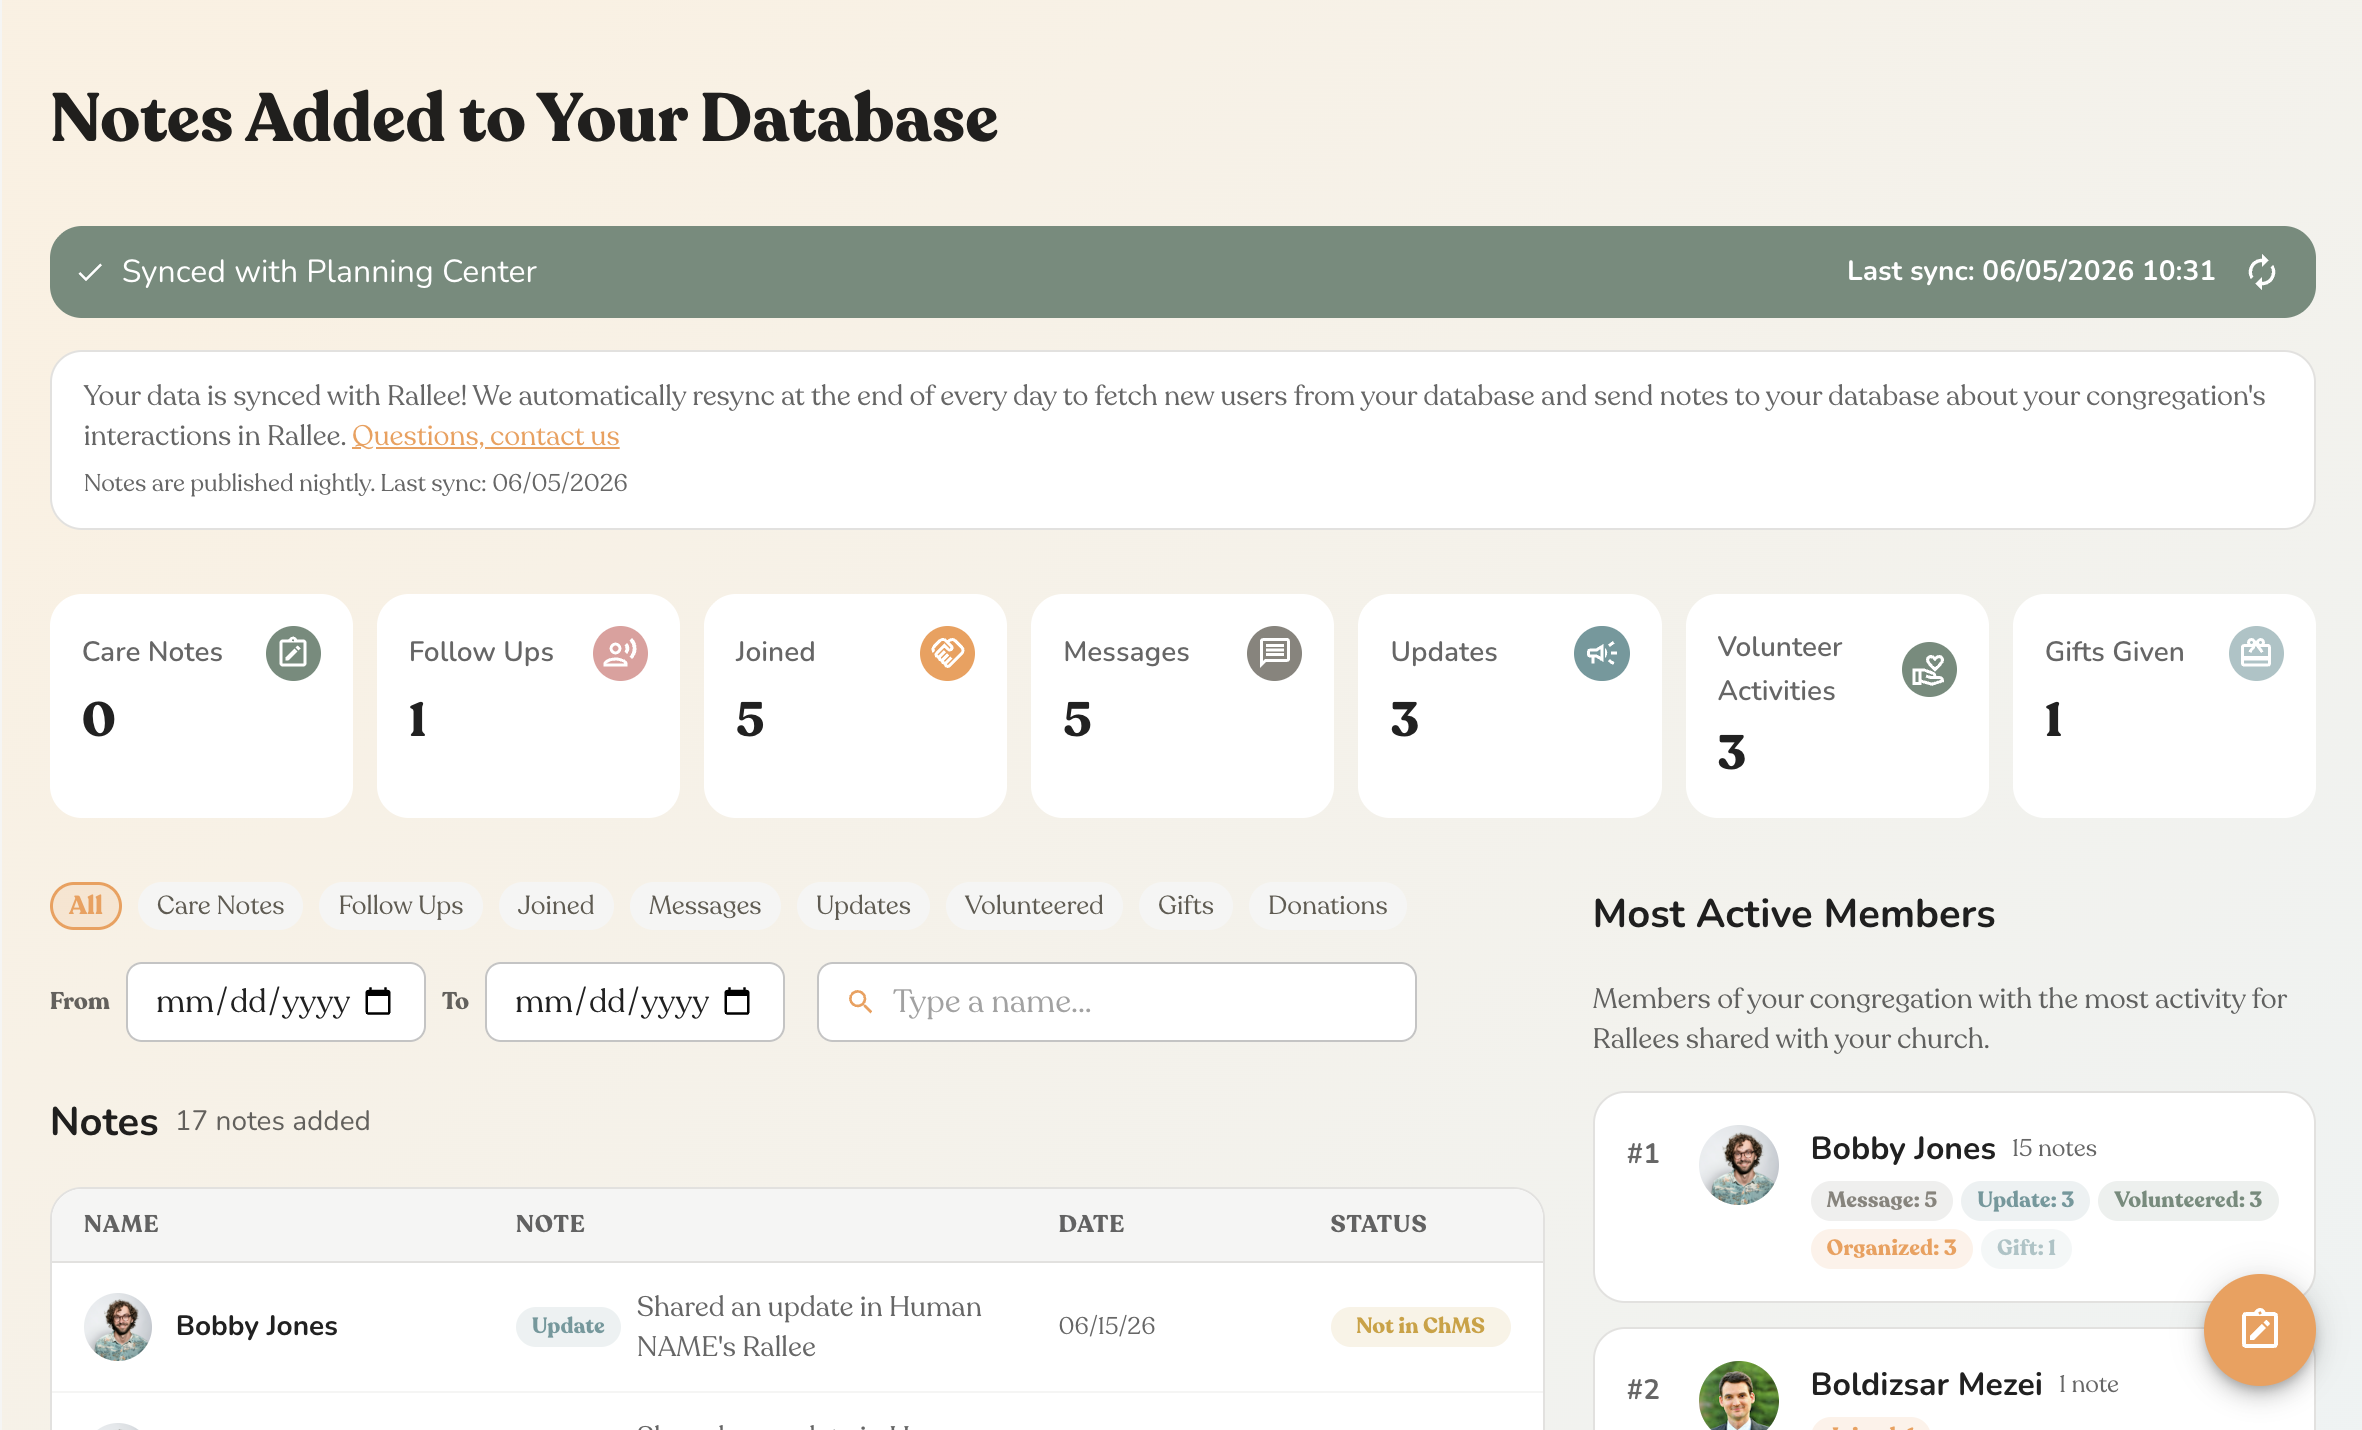Click Bobby Jones avatar in Most Active Members
The width and height of the screenshot is (2362, 1430).
tap(1739, 1165)
